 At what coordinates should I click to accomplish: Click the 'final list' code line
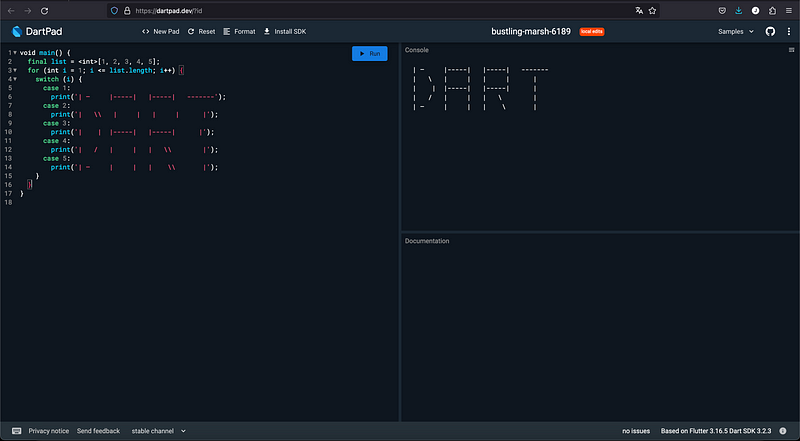(94, 61)
